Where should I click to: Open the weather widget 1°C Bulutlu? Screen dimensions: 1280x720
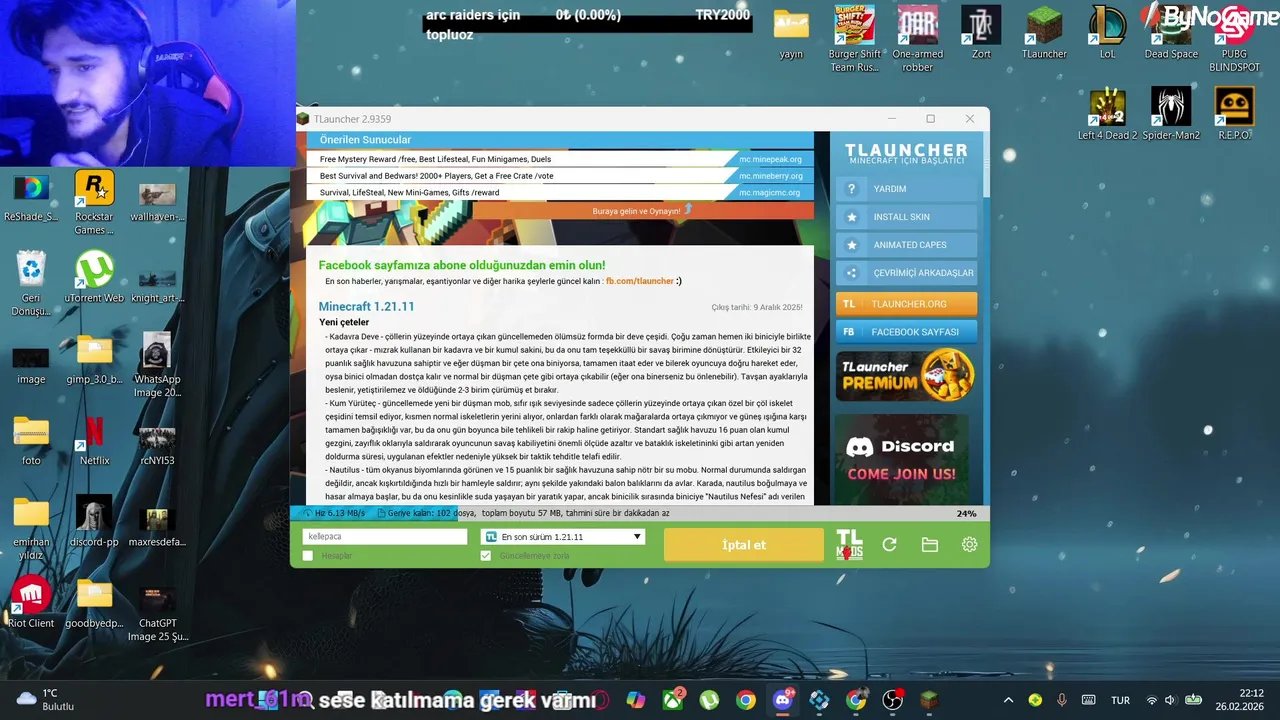click(x=44, y=700)
